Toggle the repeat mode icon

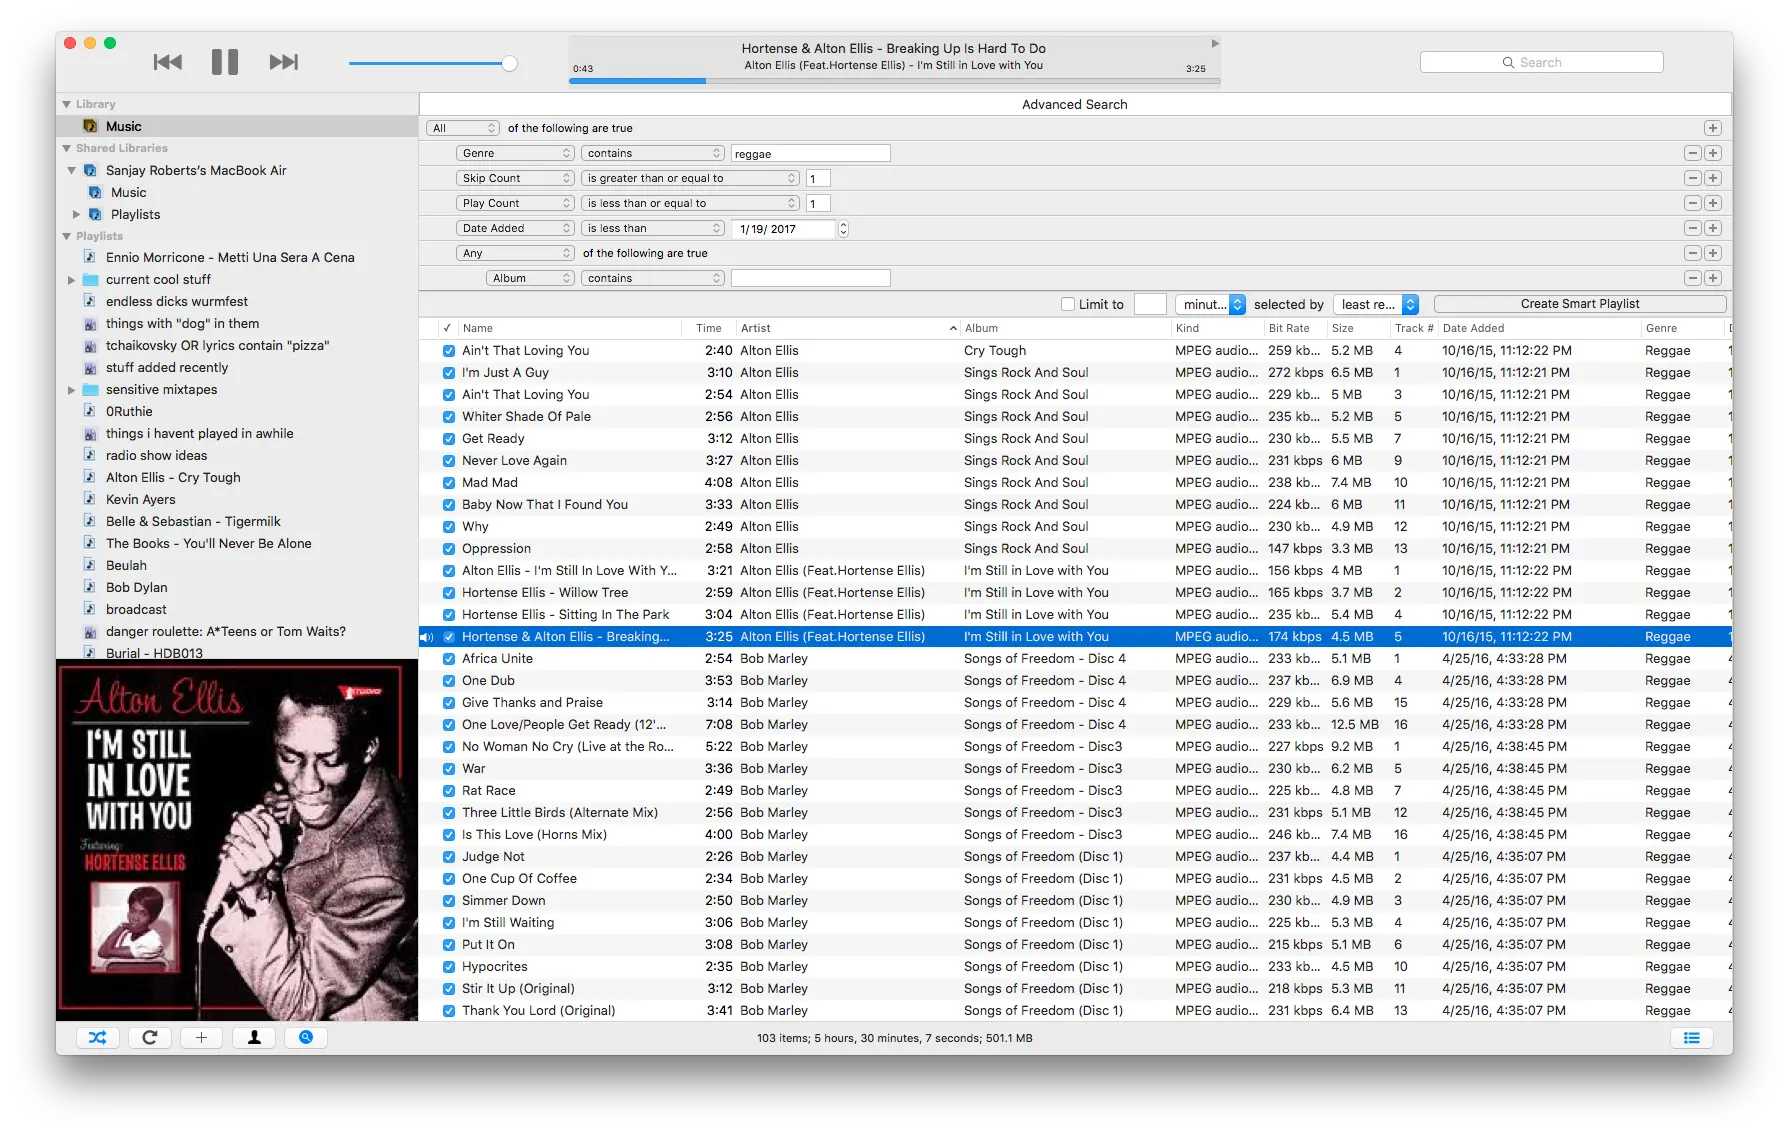tap(150, 1037)
